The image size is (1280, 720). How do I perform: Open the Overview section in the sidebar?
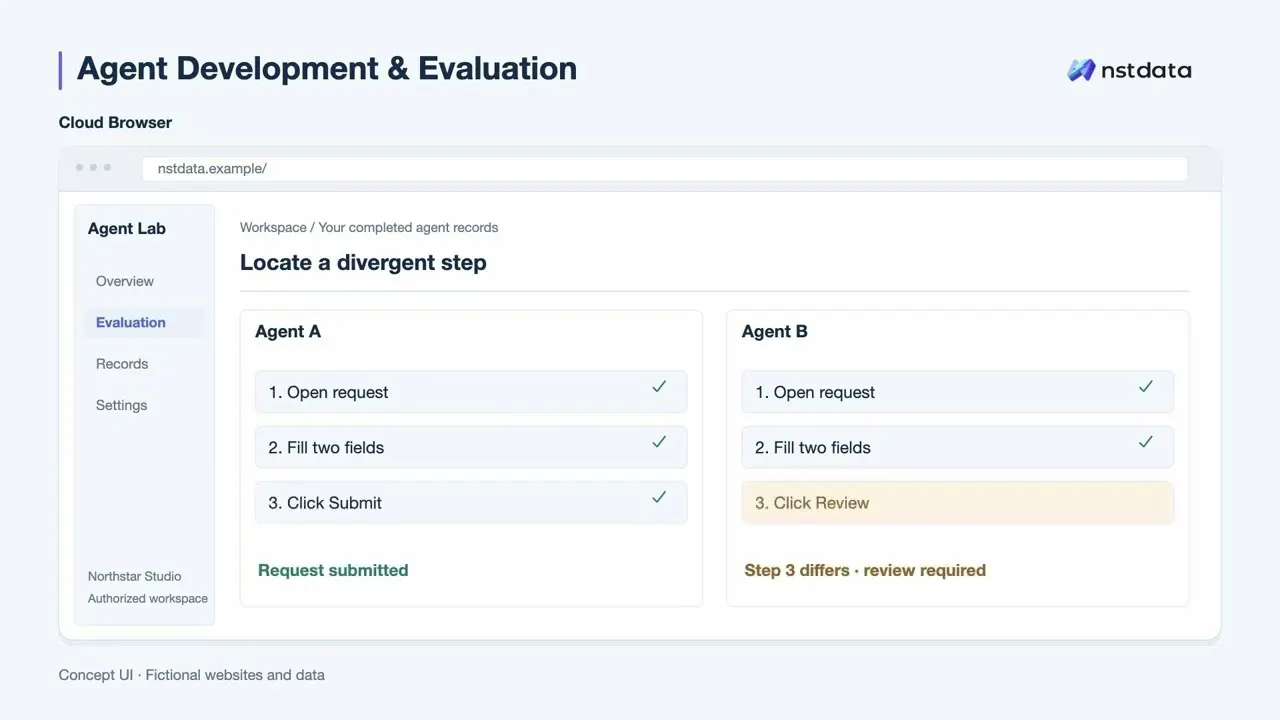click(125, 281)
